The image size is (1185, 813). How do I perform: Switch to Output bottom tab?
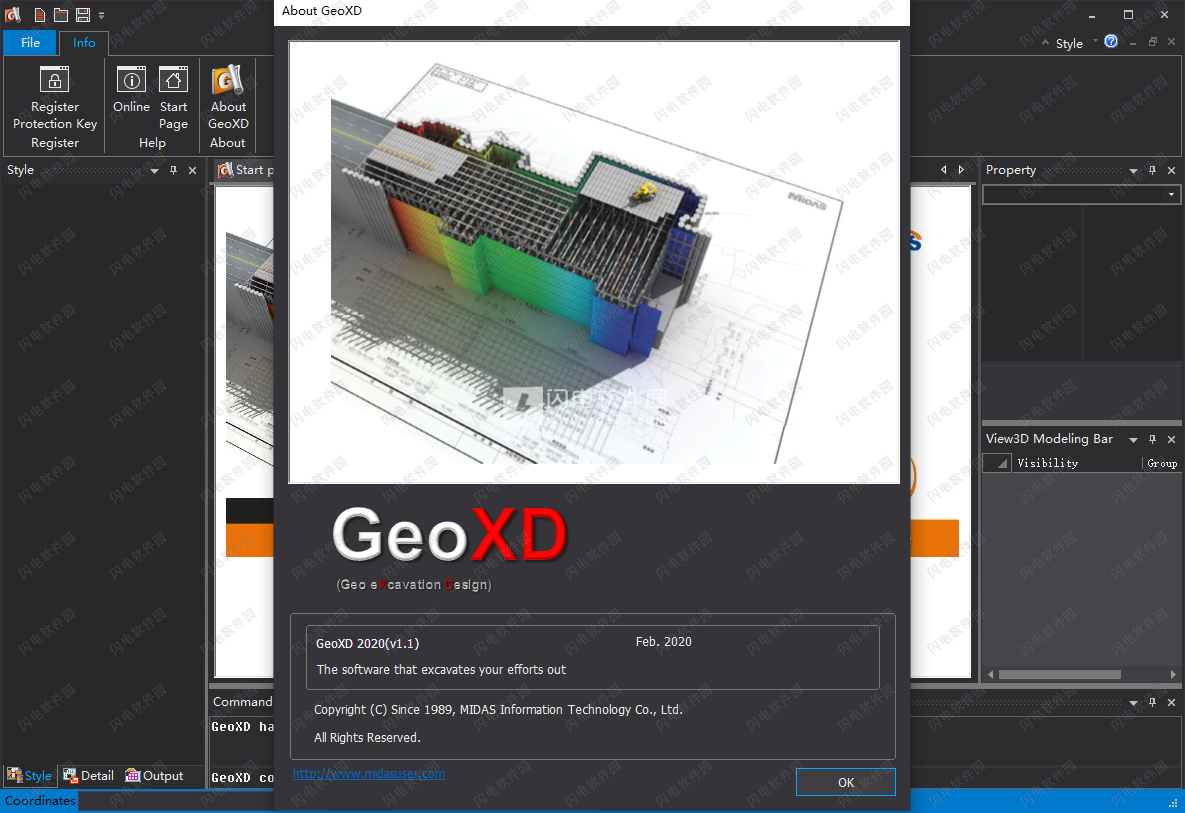coord(154,775)
